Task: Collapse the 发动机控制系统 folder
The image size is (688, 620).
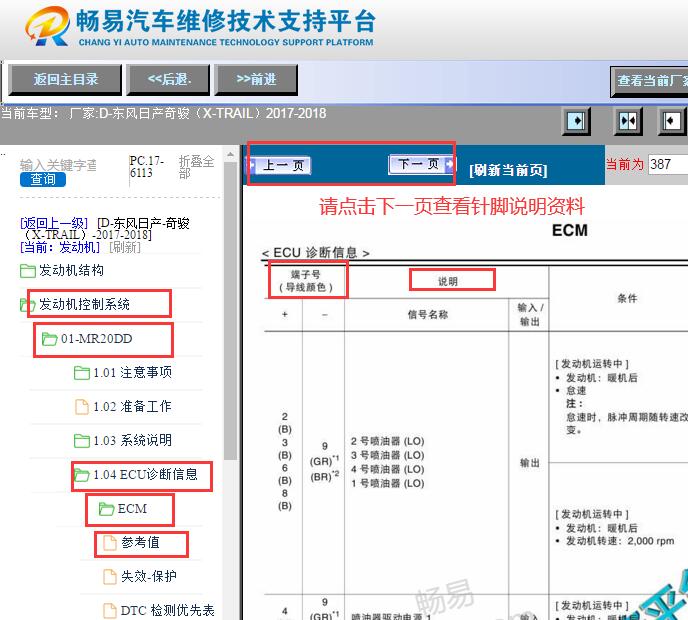Action: point(84,304)
